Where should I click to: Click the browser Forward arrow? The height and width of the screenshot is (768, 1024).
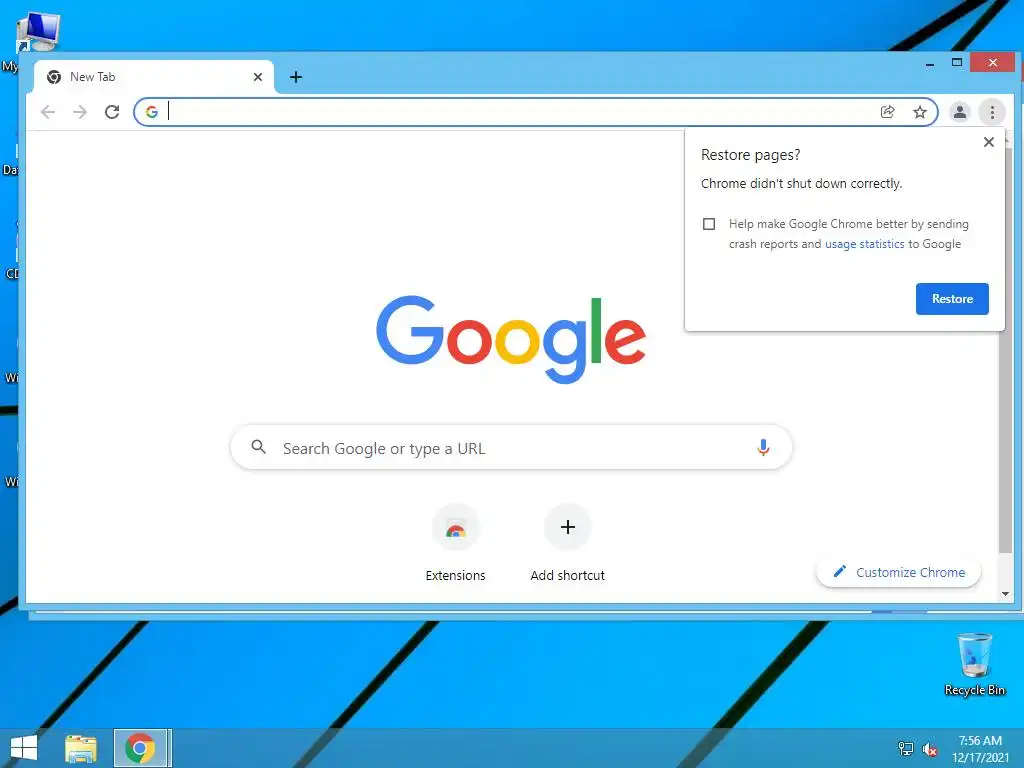80,112
